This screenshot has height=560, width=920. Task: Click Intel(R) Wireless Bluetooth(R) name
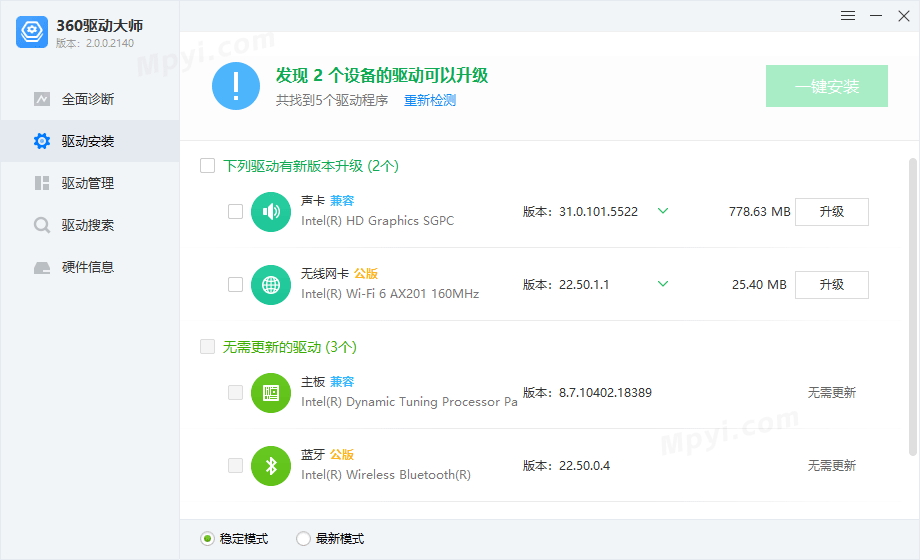click(386, 475)
